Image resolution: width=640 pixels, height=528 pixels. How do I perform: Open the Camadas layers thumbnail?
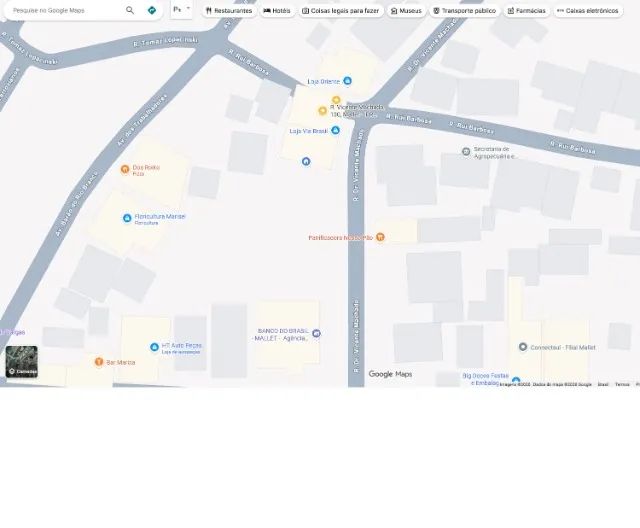(22, 362)
